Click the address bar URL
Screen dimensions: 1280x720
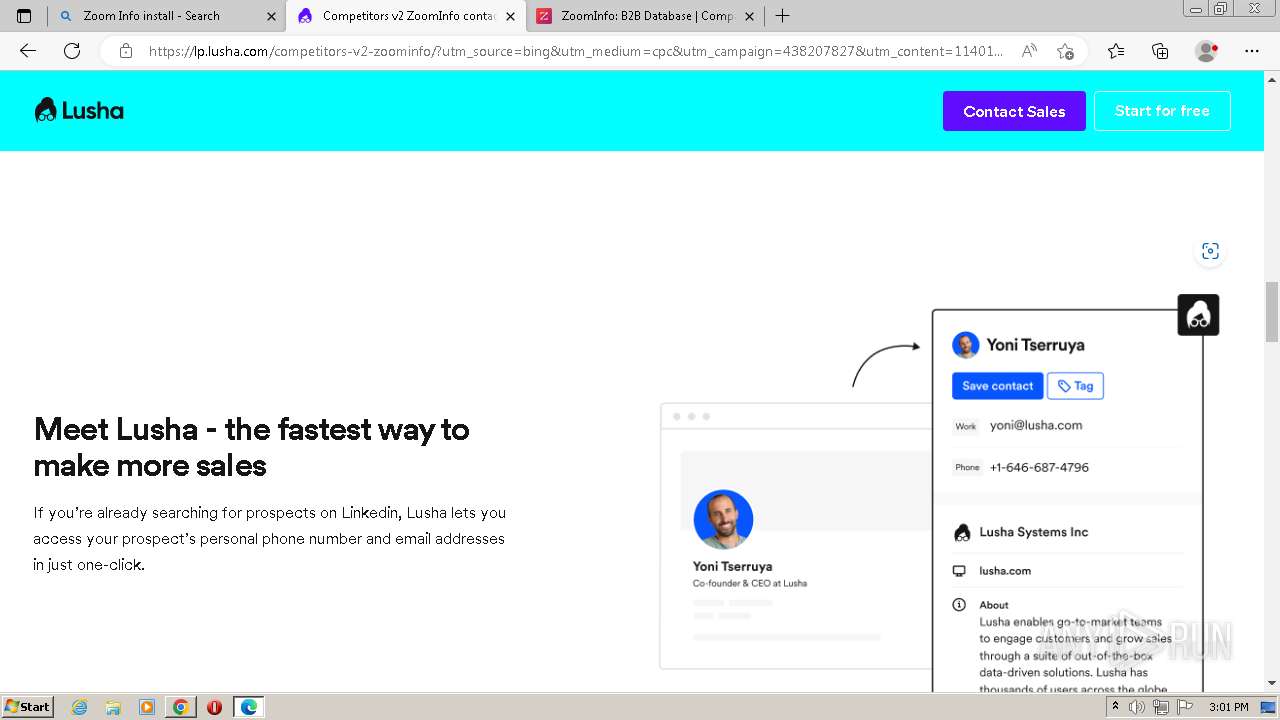pos(575,51)
